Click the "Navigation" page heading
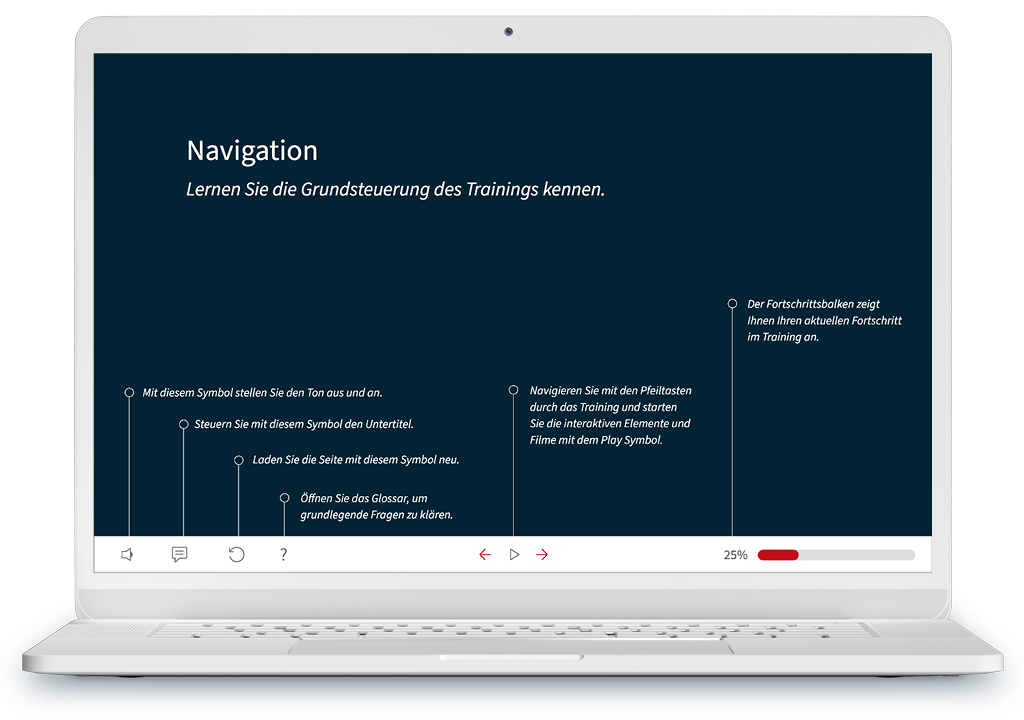1024x720 pixels. [251, 150]
